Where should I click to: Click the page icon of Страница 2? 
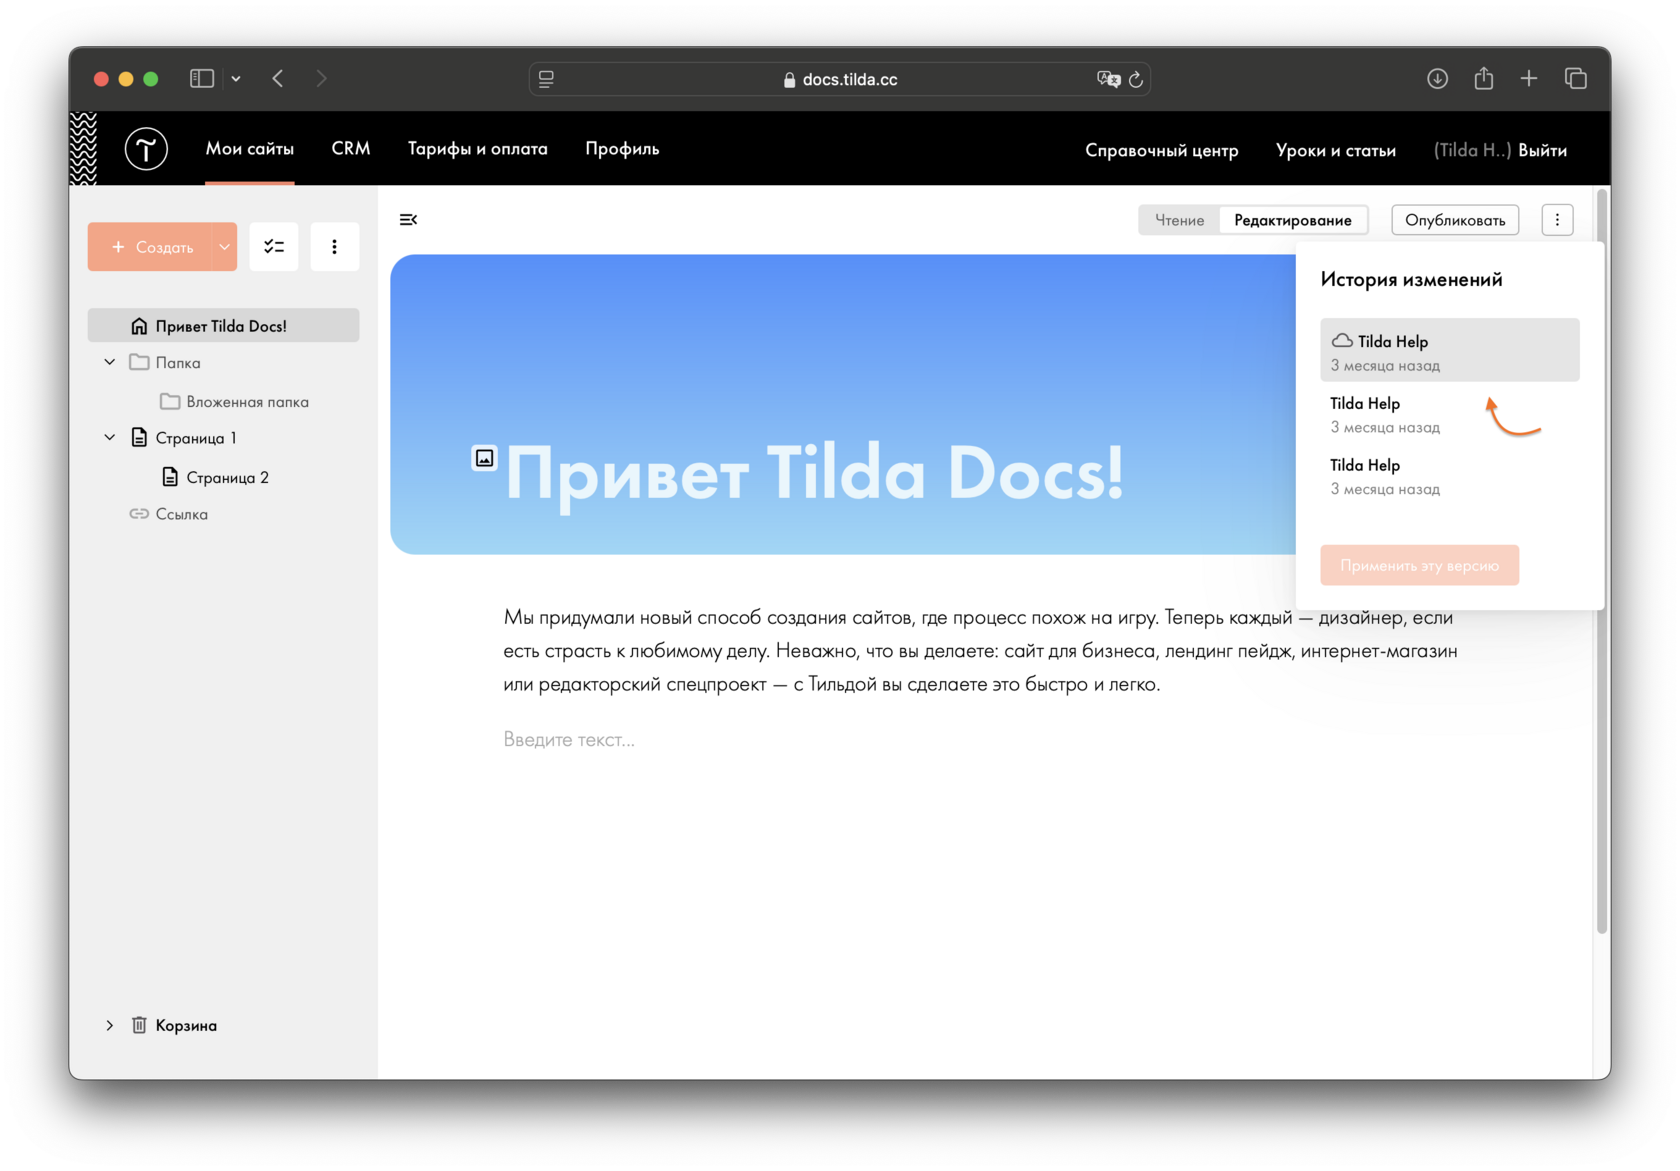(170, 477)
